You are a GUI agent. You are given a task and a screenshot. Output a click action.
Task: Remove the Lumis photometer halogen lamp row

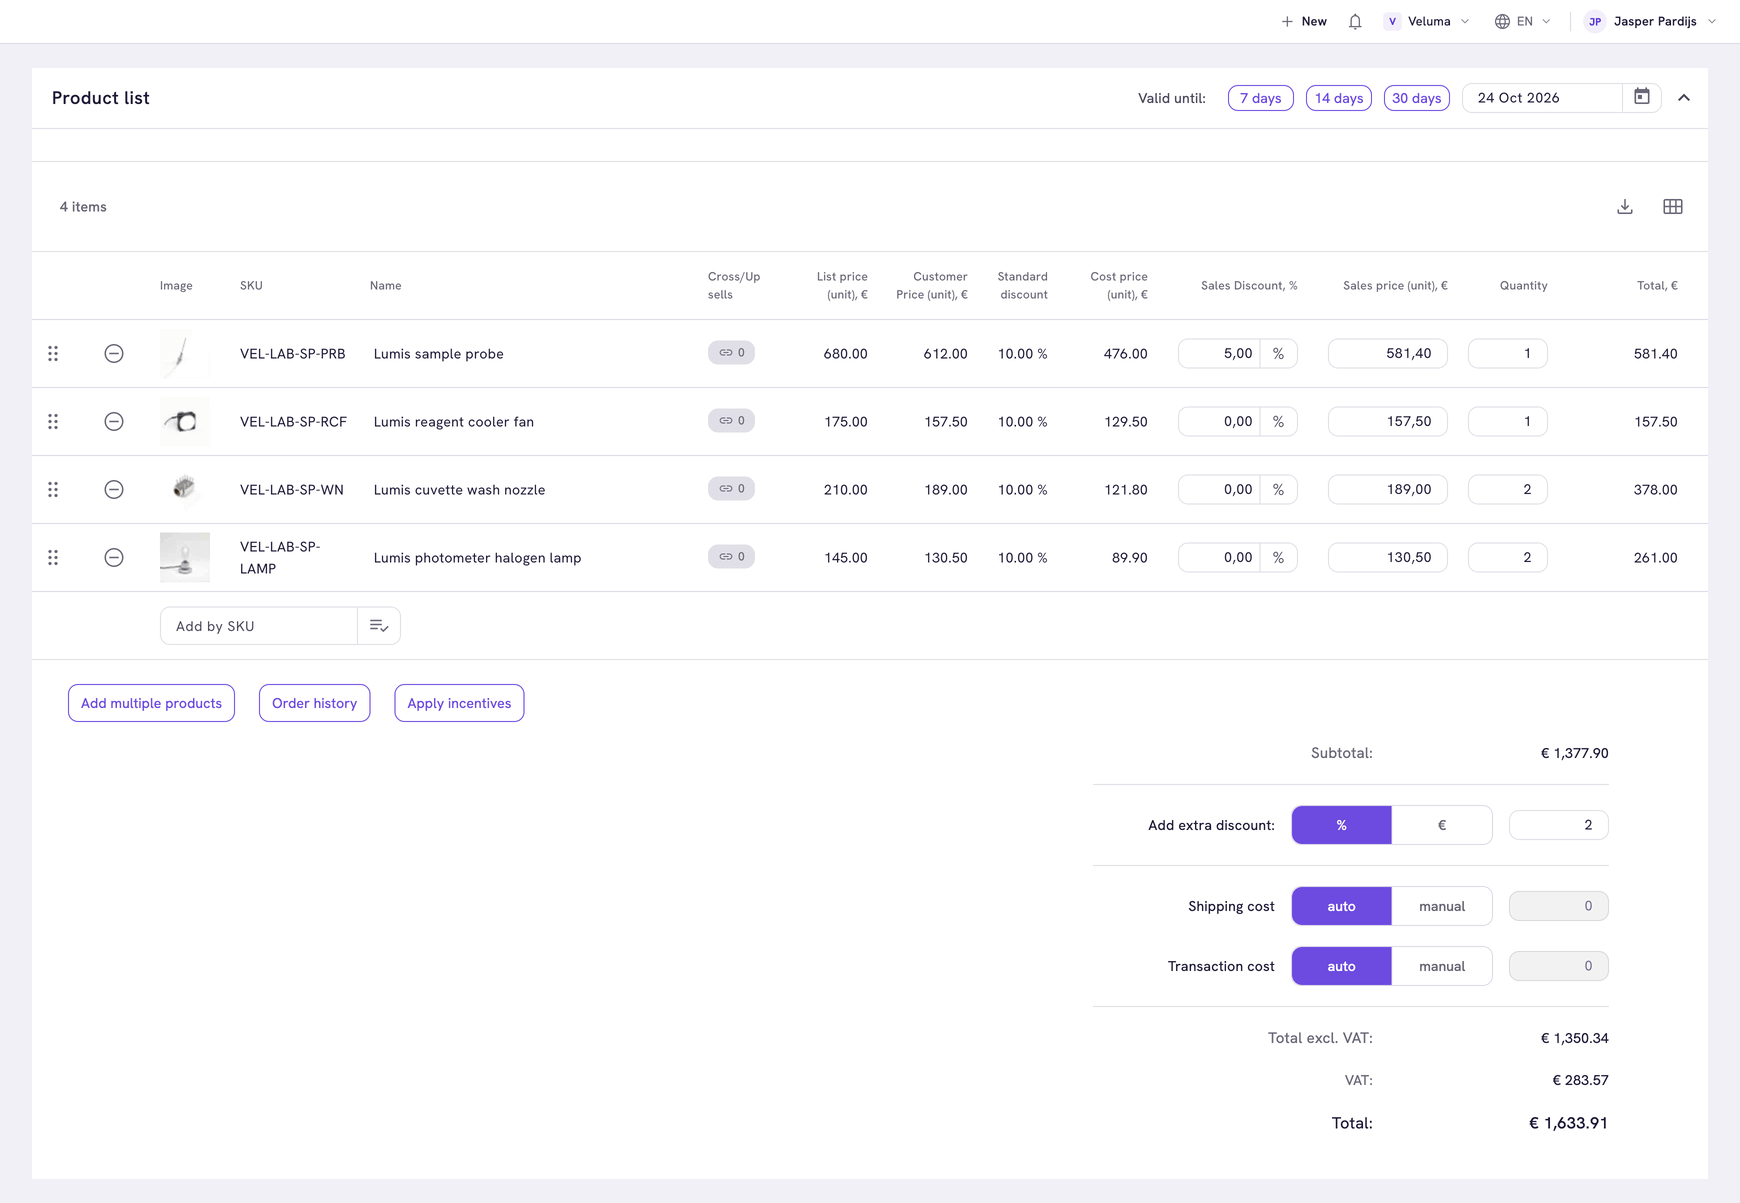[x=114, y=557]
